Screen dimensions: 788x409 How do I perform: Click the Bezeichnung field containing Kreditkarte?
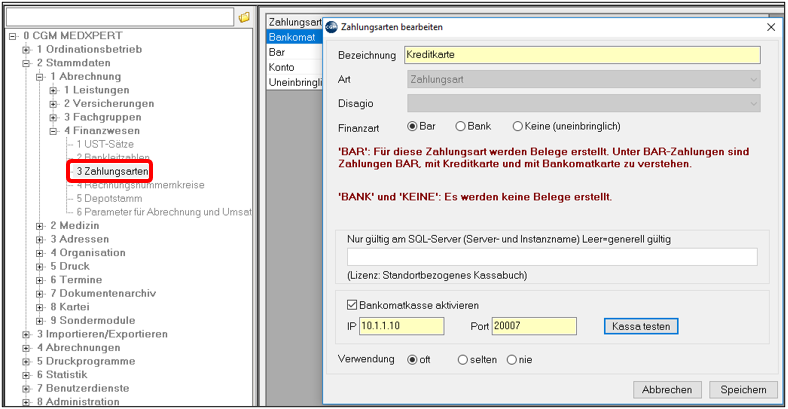[x=582, y=55]
